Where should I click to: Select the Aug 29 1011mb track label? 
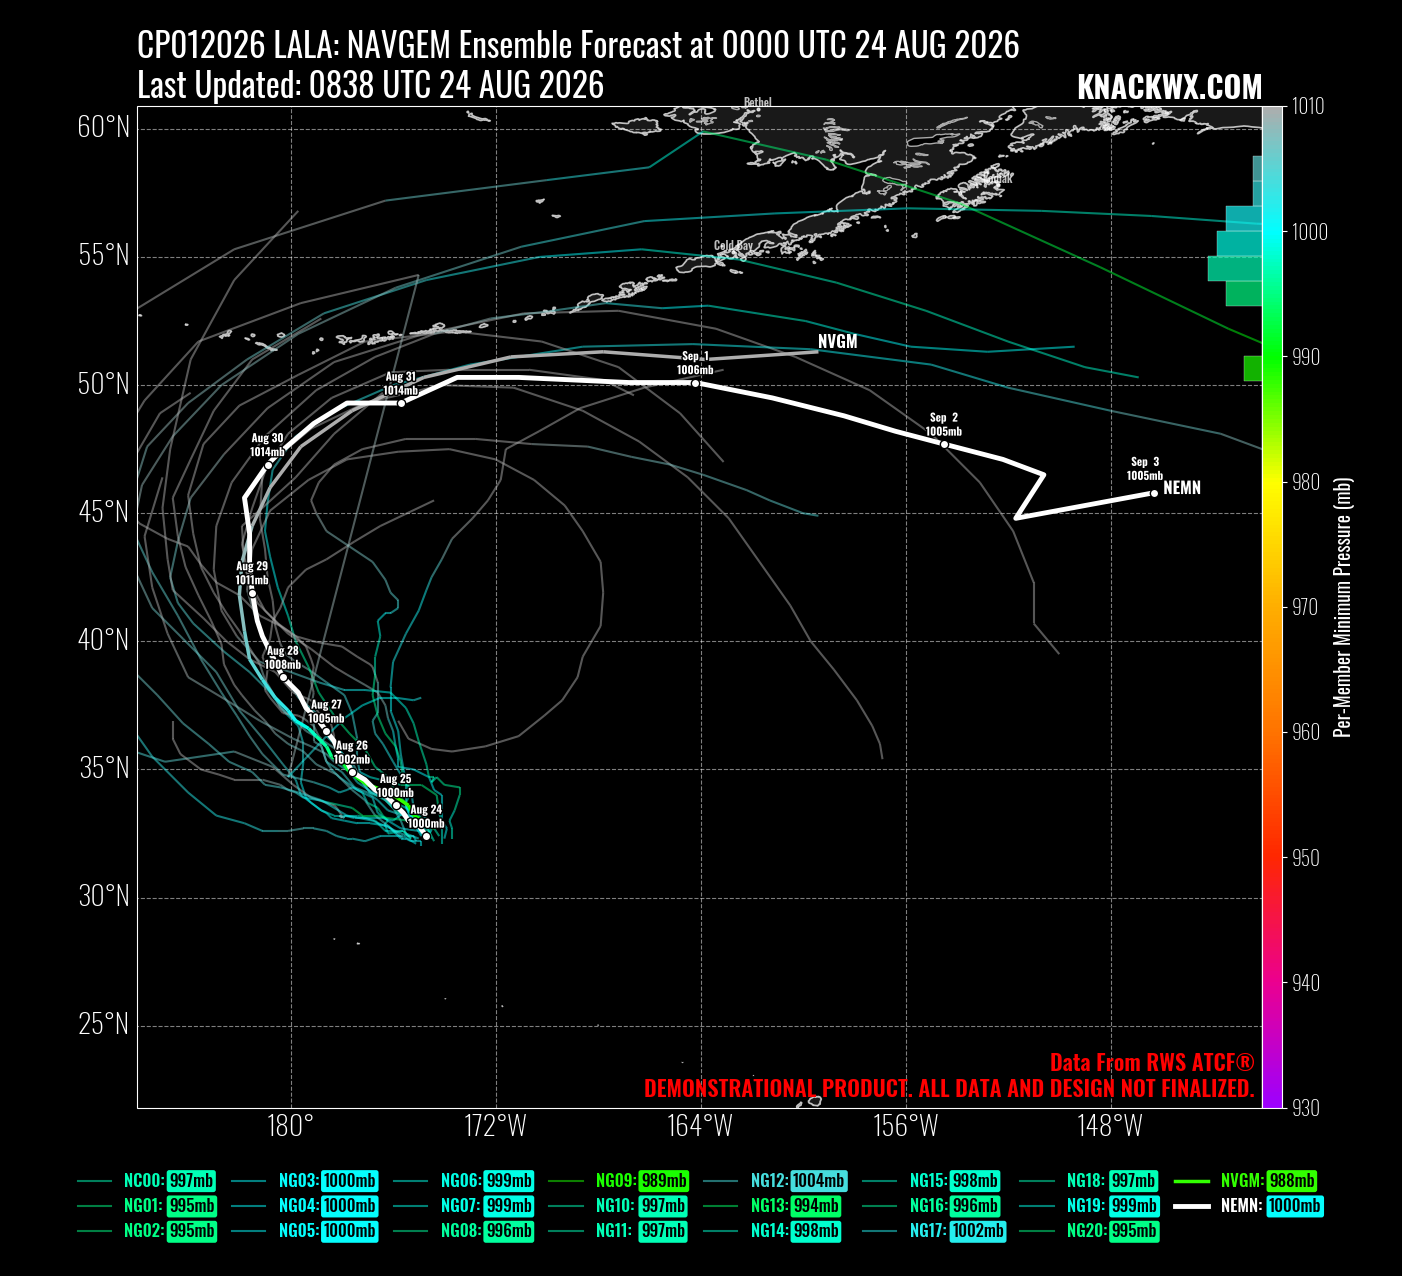tap(252, 573)
